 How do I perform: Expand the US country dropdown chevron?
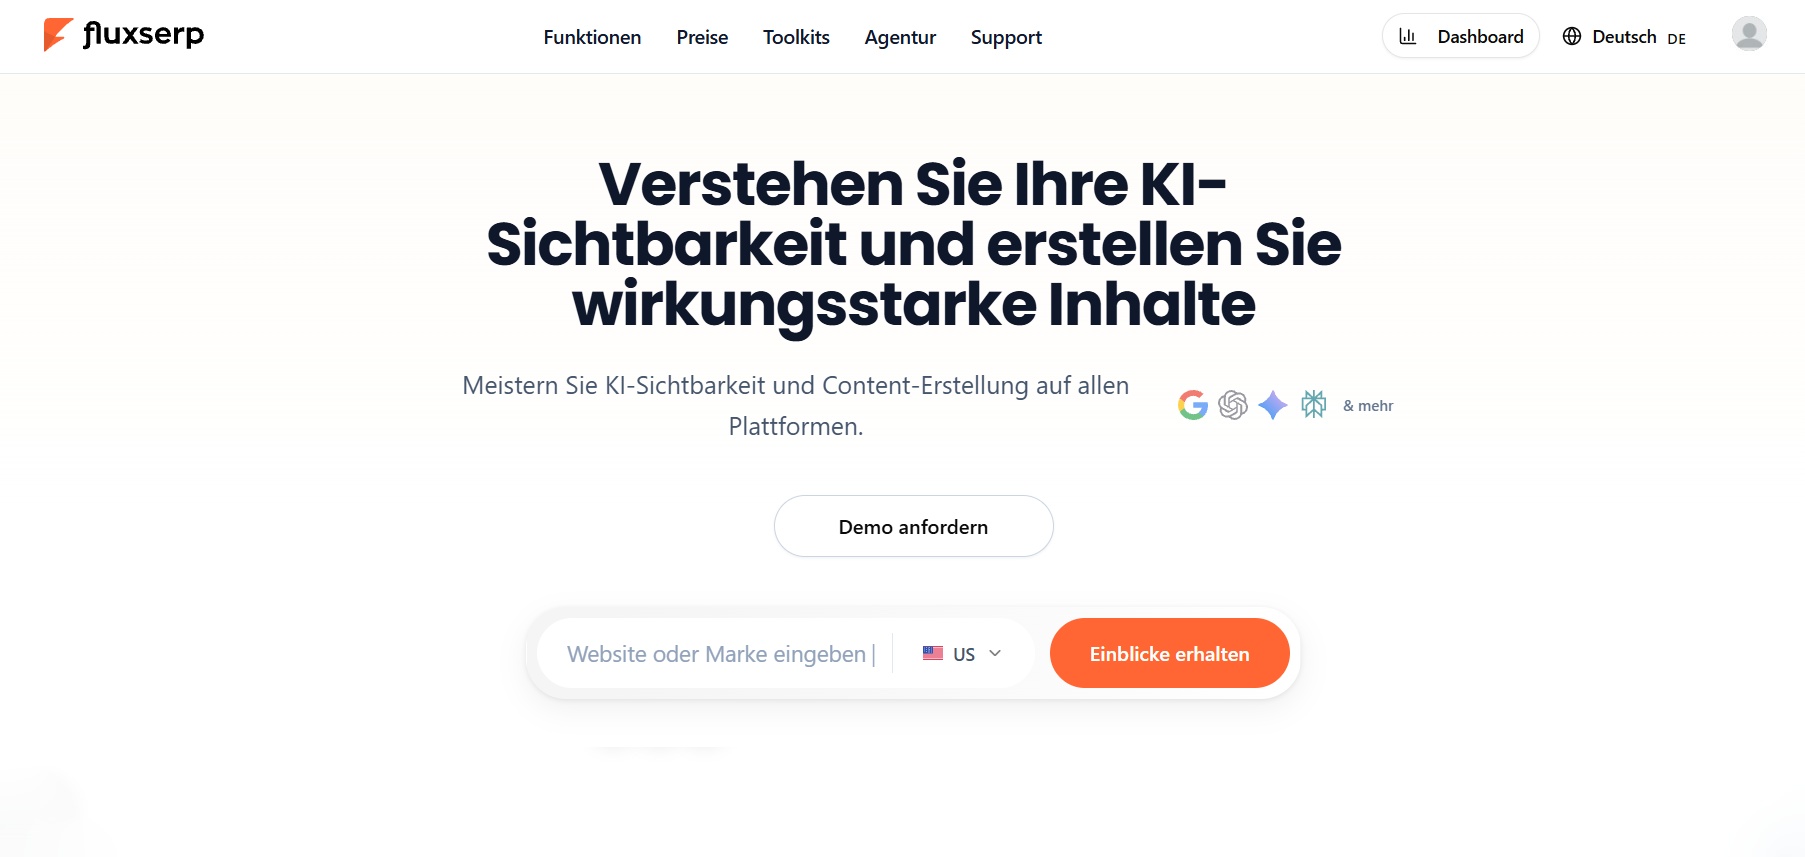tap(995, 653)
